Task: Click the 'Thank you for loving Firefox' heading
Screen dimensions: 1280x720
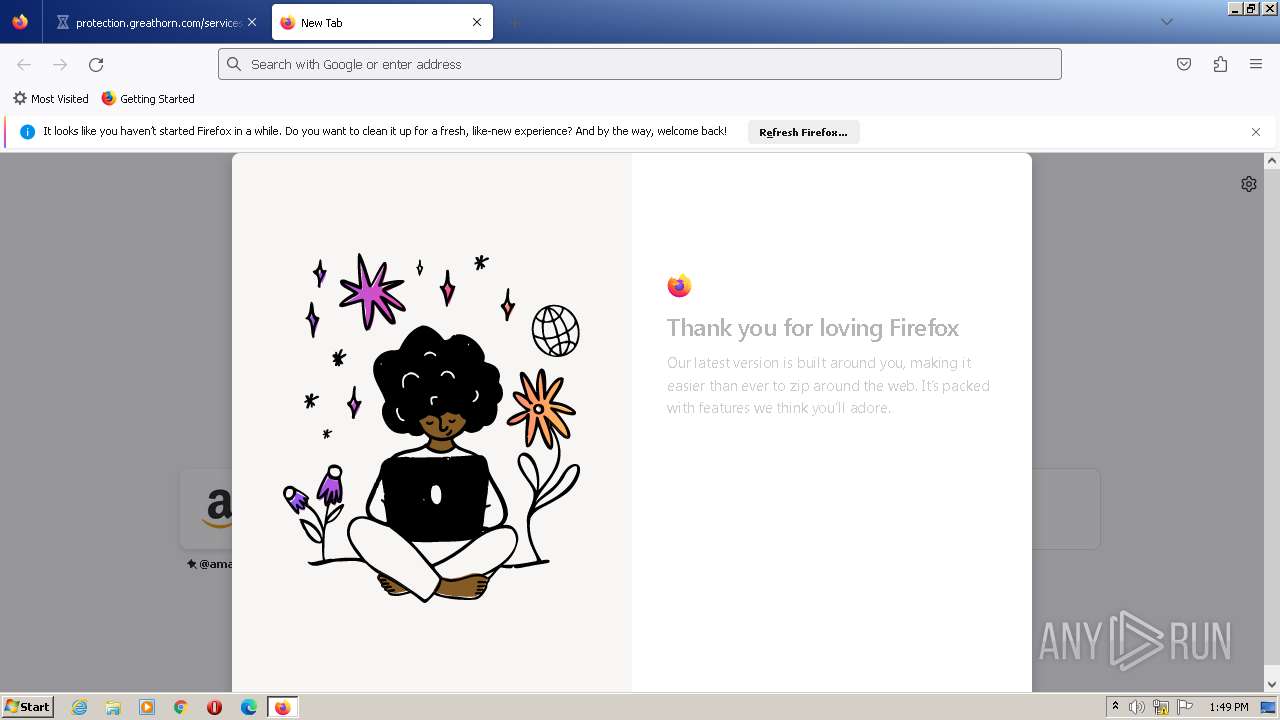Action: [x=813, y=328]
